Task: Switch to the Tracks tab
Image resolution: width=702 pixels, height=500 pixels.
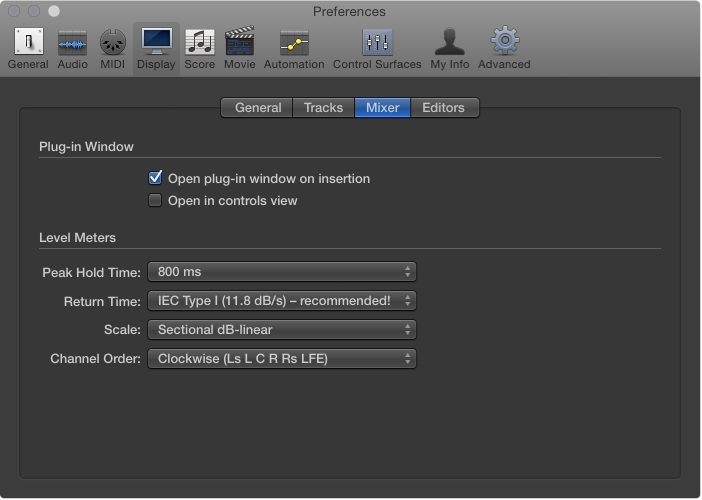Action: (323, 107)
